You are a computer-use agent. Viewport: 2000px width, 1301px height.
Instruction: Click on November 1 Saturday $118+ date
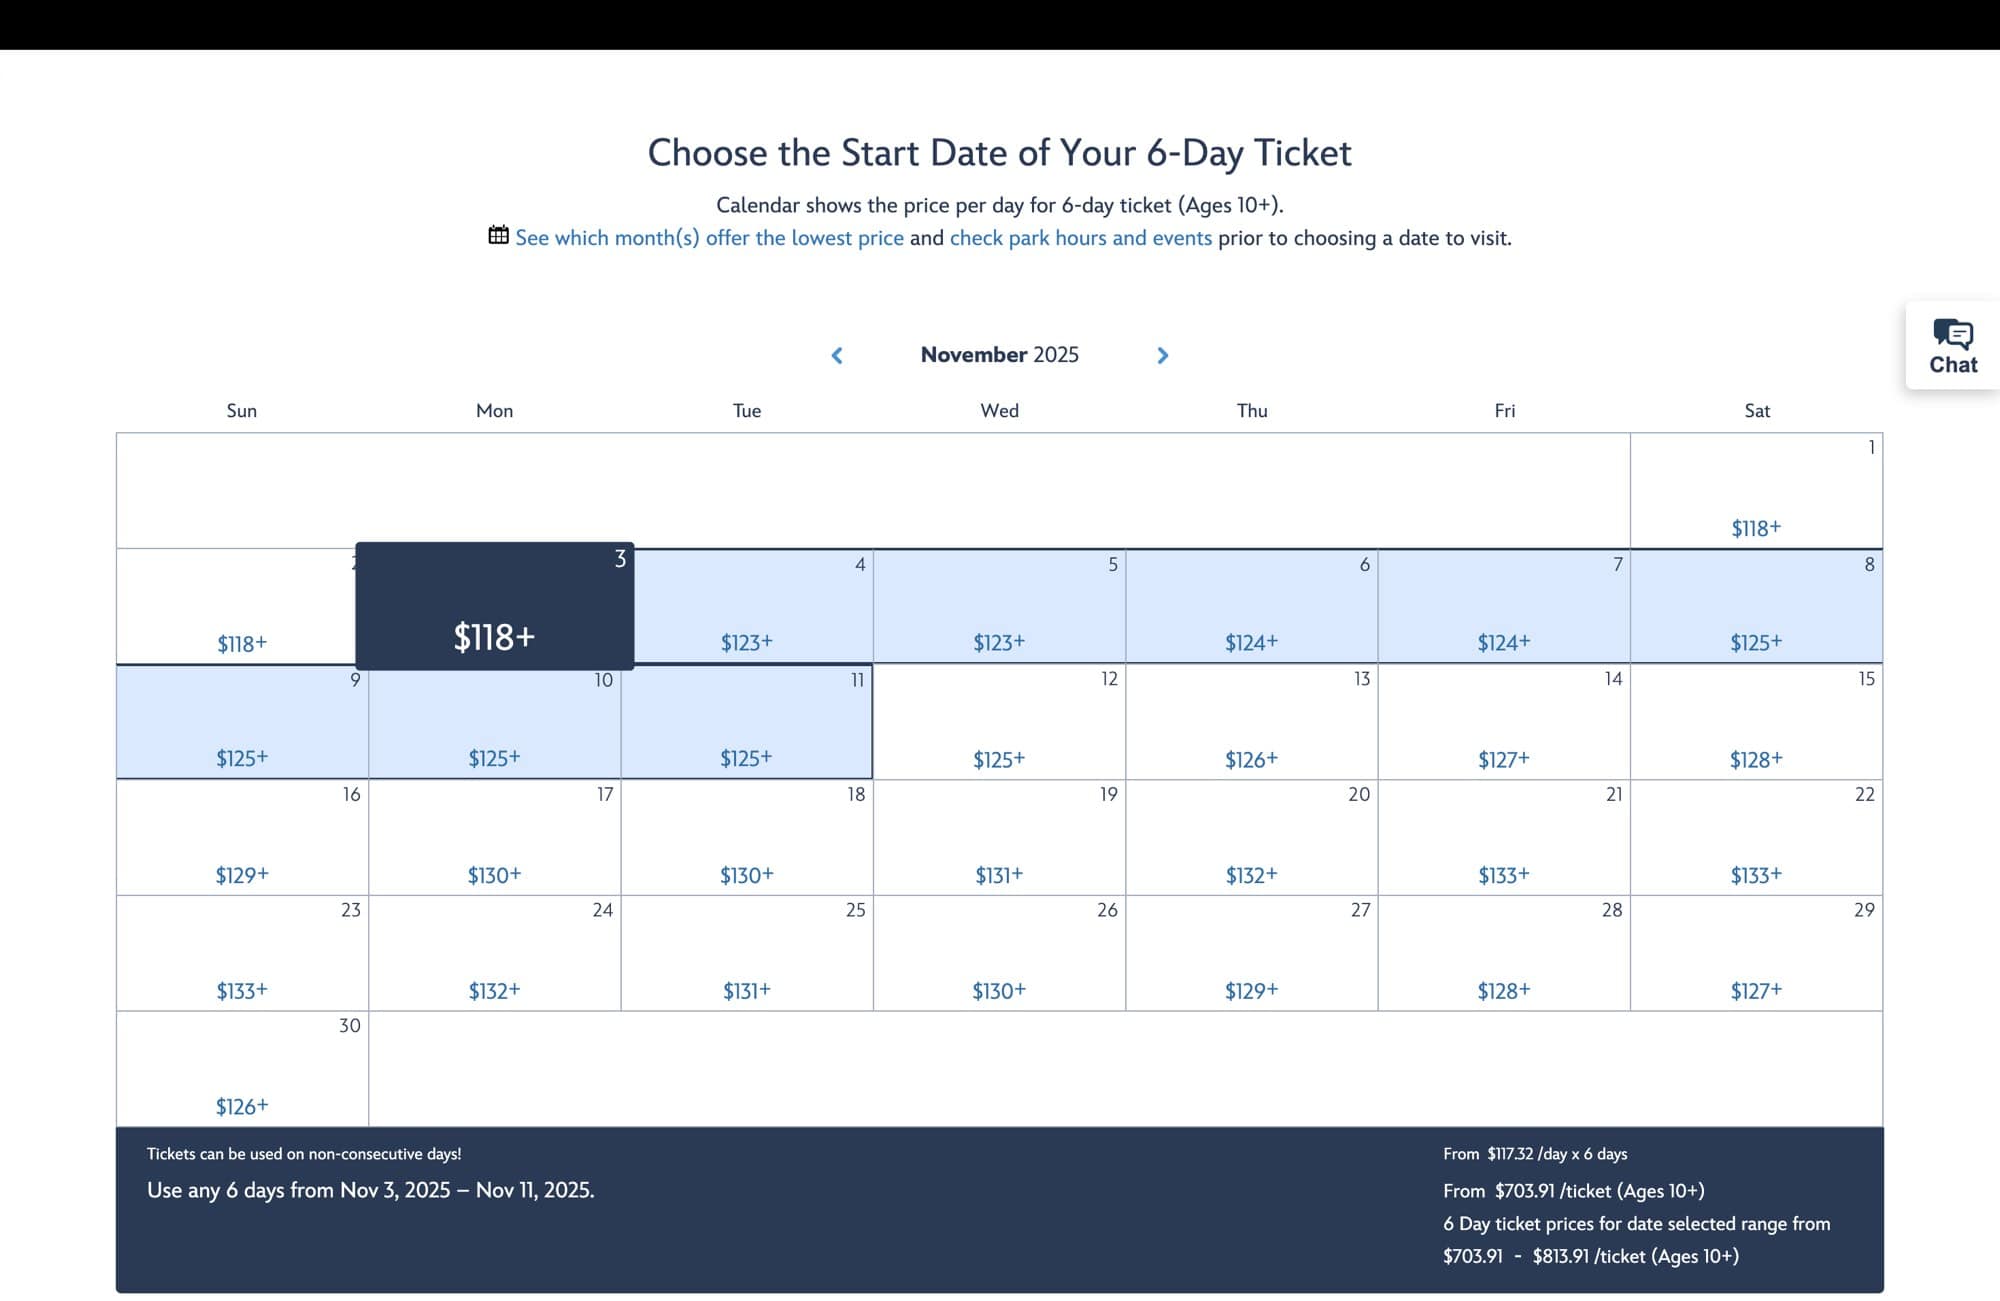pos(1755,490)
